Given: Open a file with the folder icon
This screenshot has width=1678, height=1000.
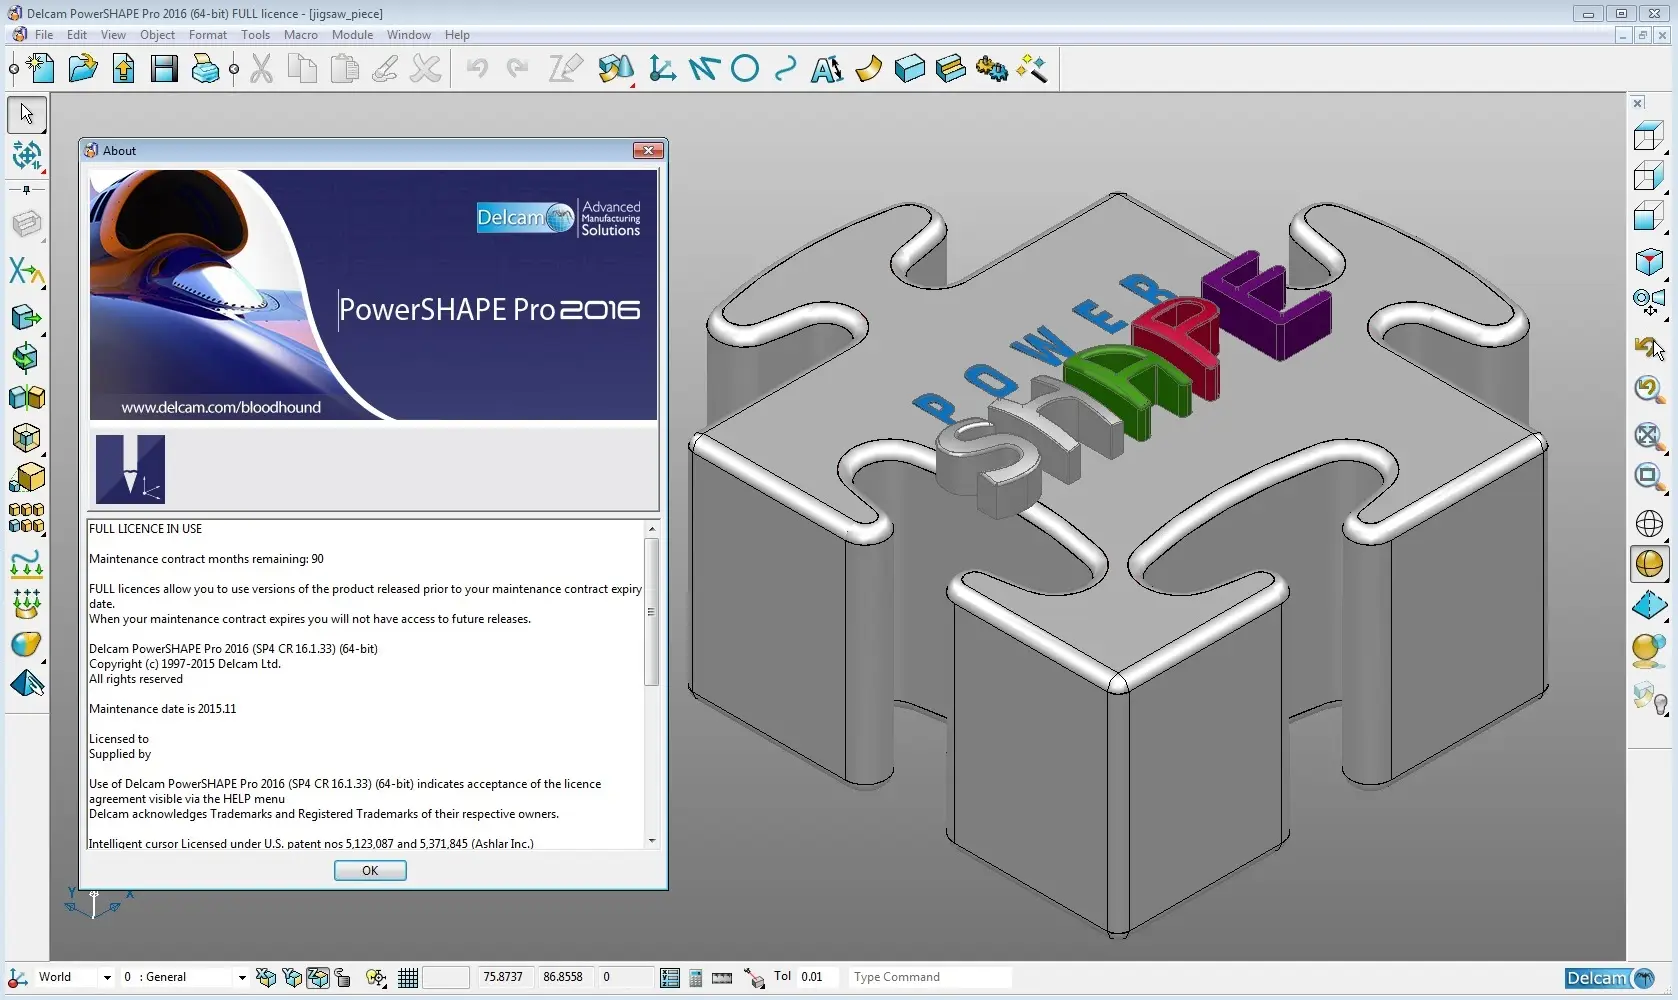Looking at the screenshot, I should [x=83, y=69].
